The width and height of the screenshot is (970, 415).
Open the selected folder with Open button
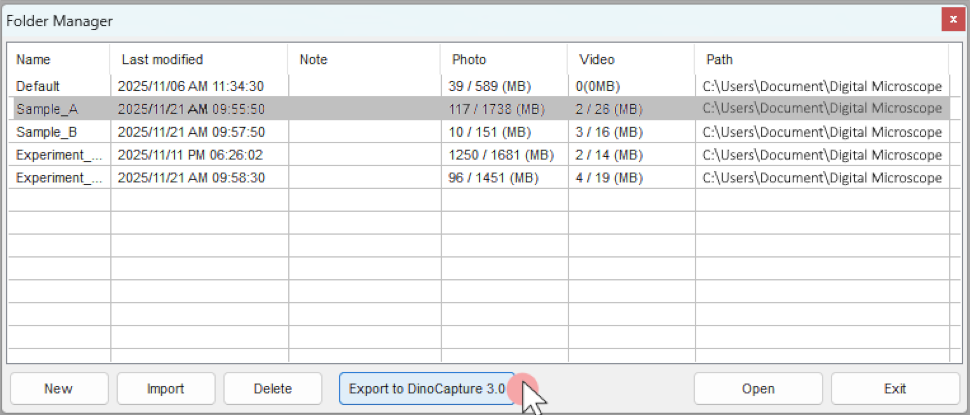[758, 389]
